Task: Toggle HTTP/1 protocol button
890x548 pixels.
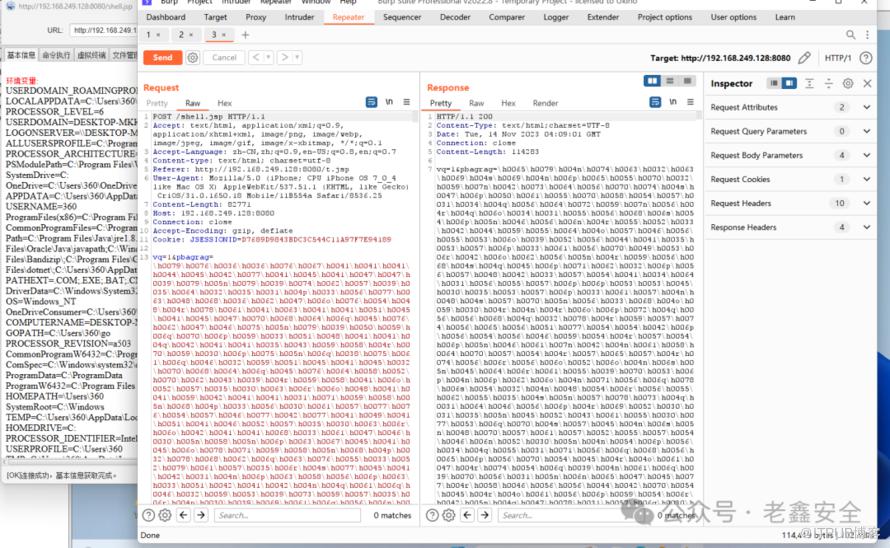Action: pyautogui.click(x=837, y=58)
